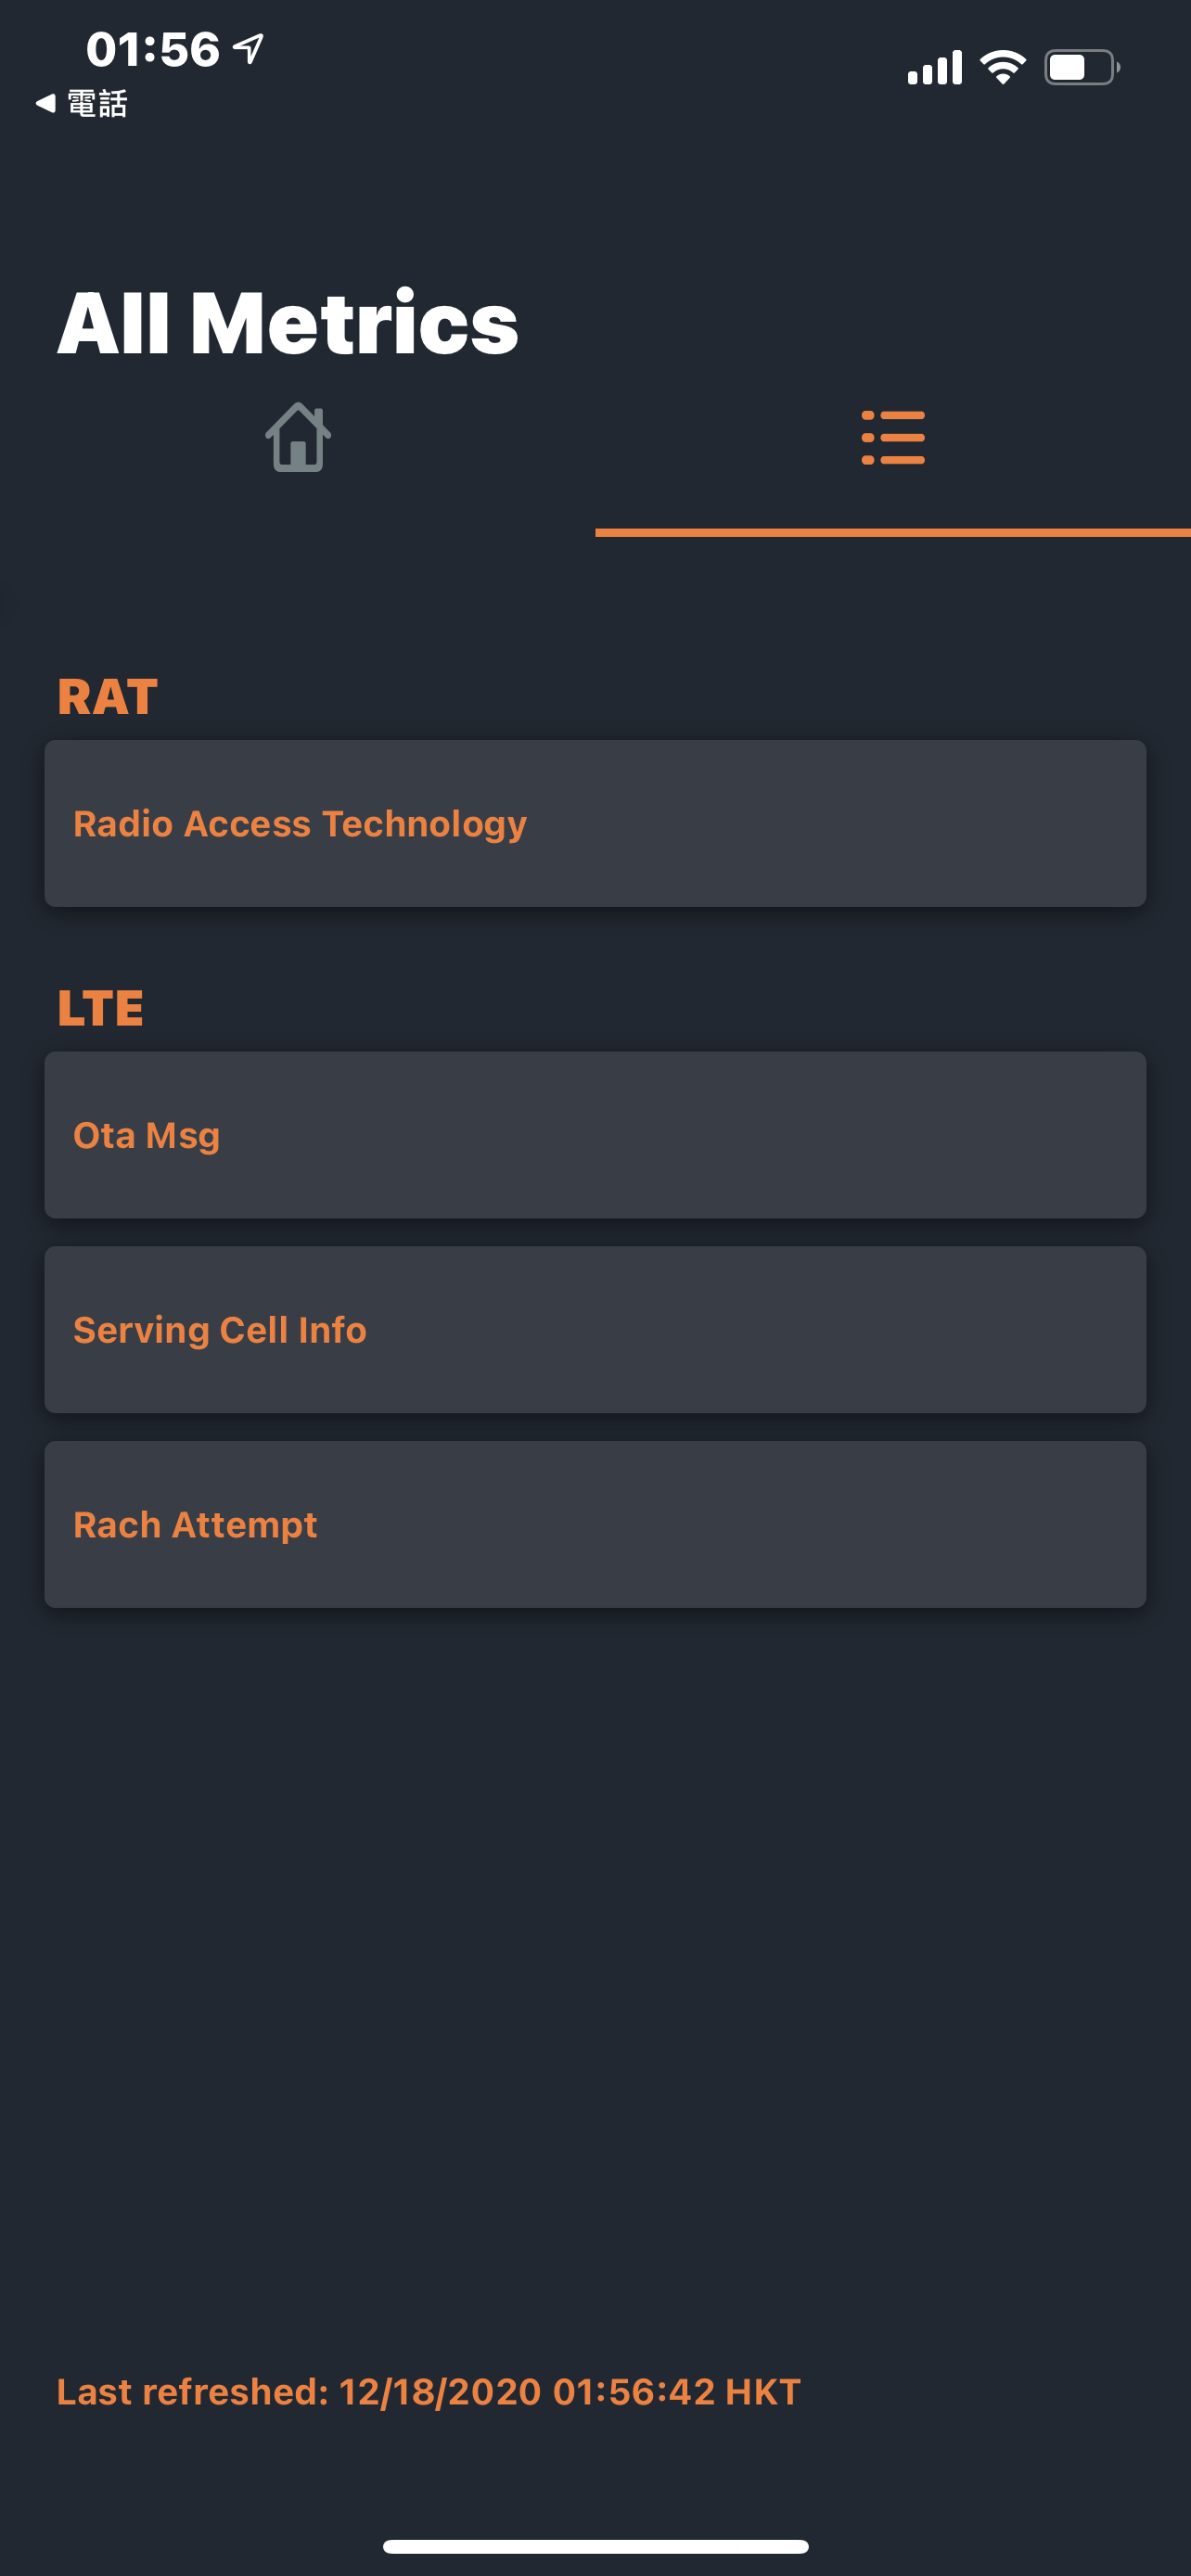Tap the Ota Msg label text
The height and width of the screenshot is (2576, 1191).
[146, 1136]
